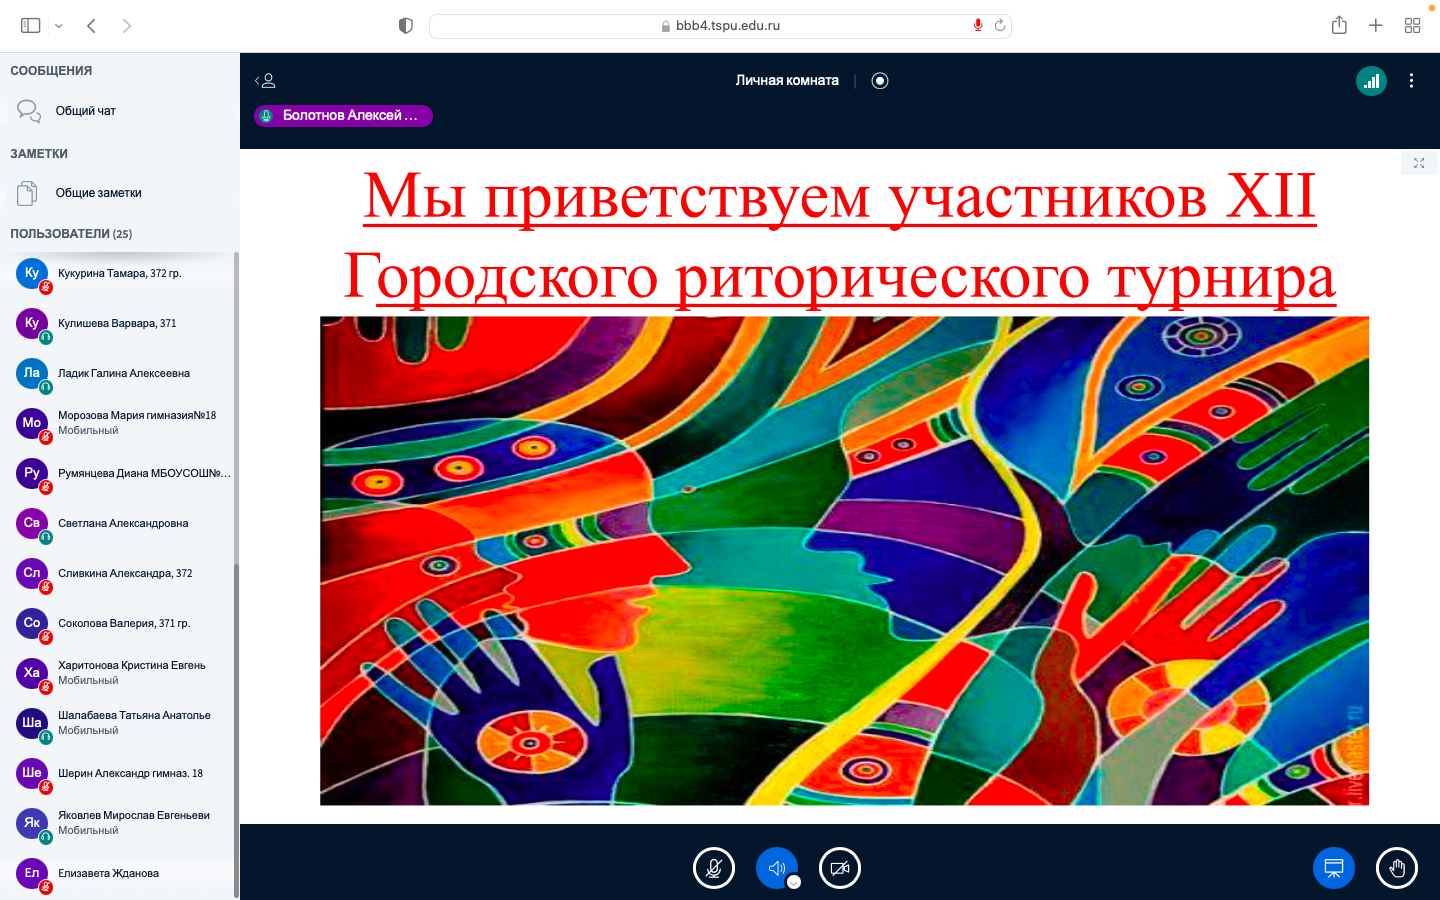The width and height of the screenshot is (1440, 900).
Task: Click the Ла avatar of Ладик Галина
Action: coord(32,373)
